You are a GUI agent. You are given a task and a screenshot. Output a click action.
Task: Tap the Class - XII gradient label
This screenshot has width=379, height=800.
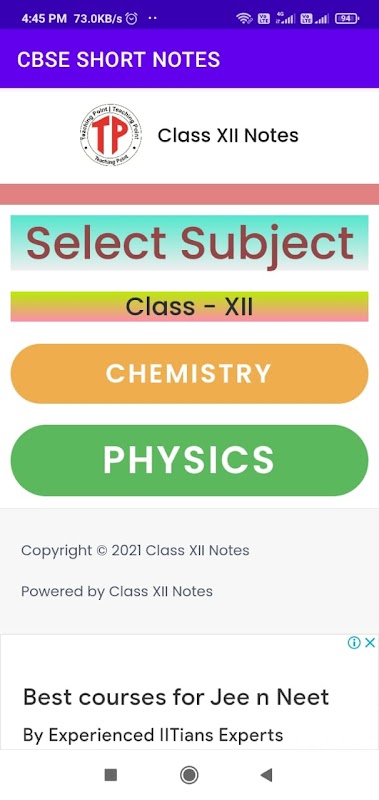point(189,307)
